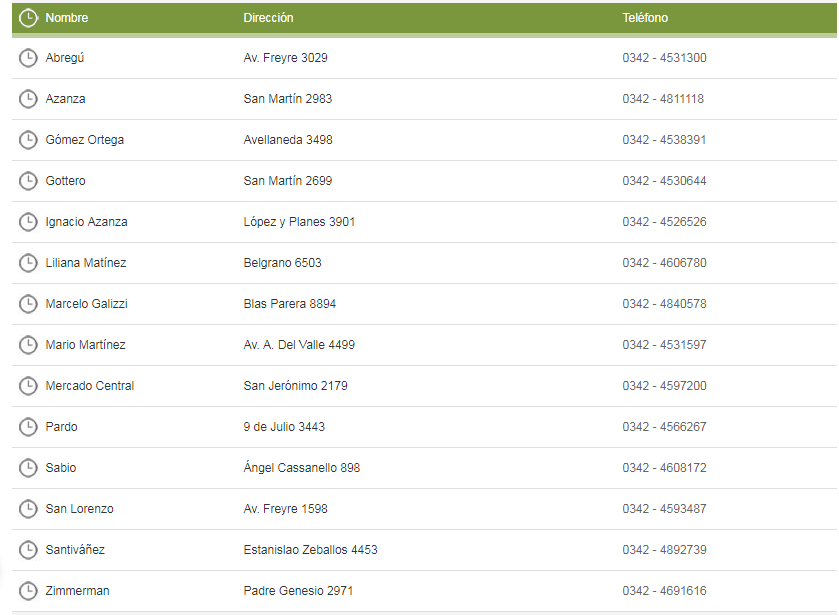Click phone number 0342 - 4531300
The width and height of the screenshot is (839, 615).
click(664, 58)
